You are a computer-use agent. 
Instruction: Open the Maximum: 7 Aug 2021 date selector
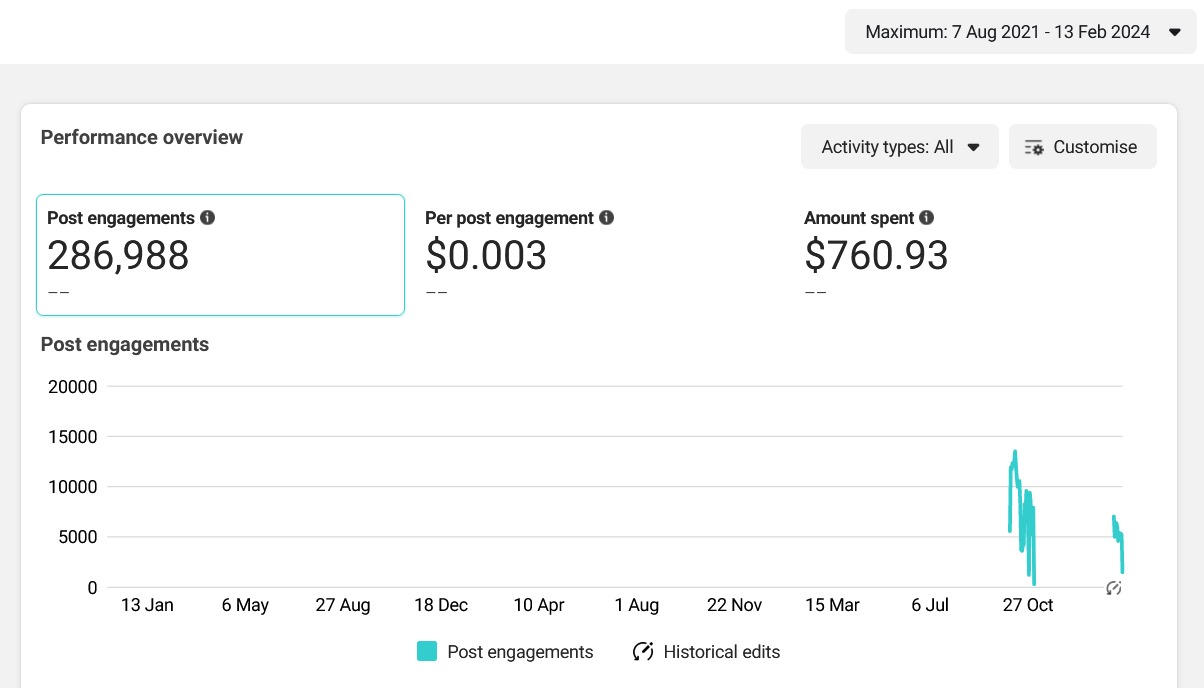[1007, 32]
